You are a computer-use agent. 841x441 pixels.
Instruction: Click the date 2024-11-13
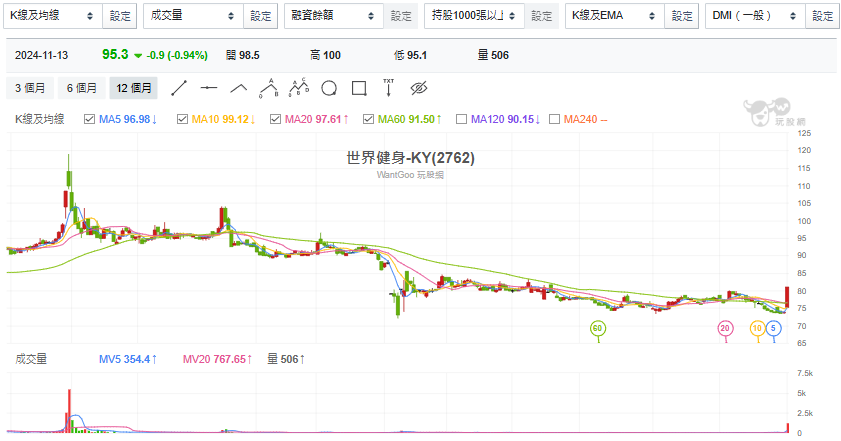pos(41,55)
